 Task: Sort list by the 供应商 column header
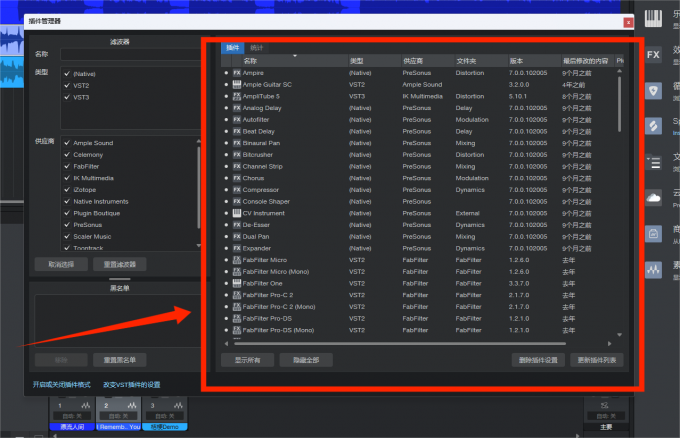[x=427, y=61]
